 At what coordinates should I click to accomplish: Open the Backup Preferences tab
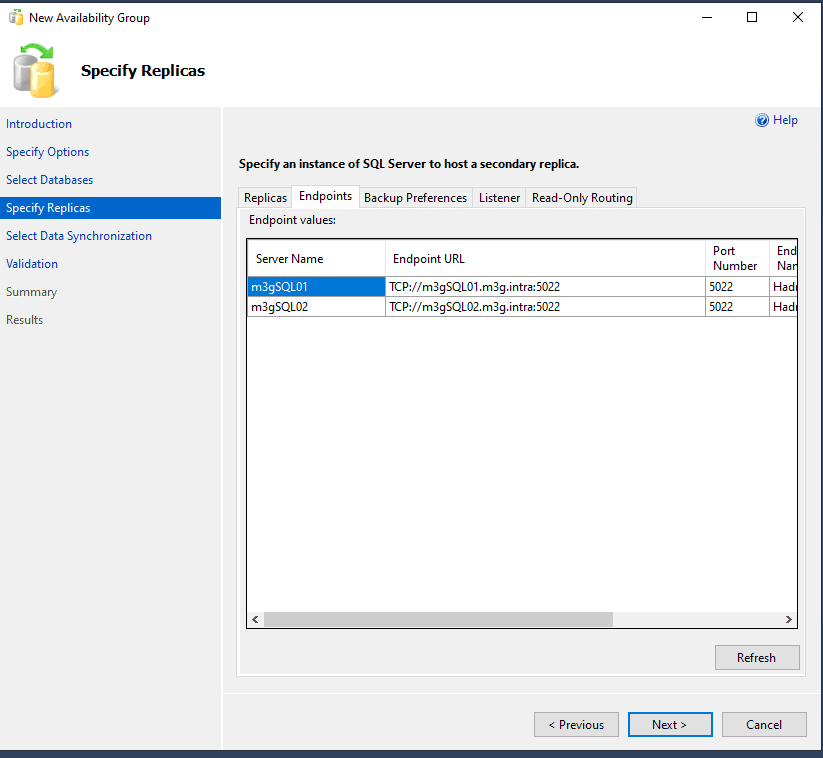coord(415,198)
